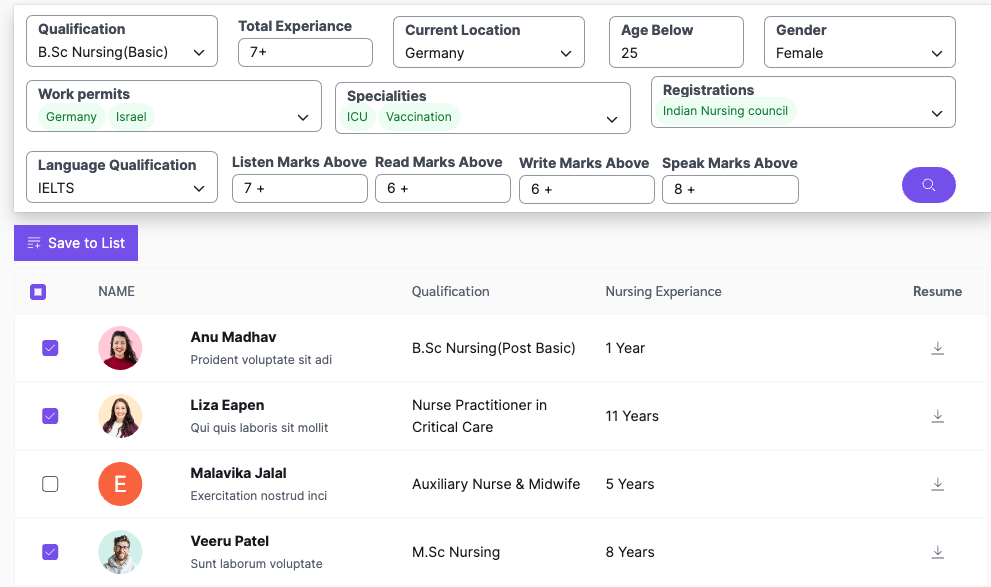Select Malavika Jalal's row checkbox
The image size is (991, 587).
point(50,484)
